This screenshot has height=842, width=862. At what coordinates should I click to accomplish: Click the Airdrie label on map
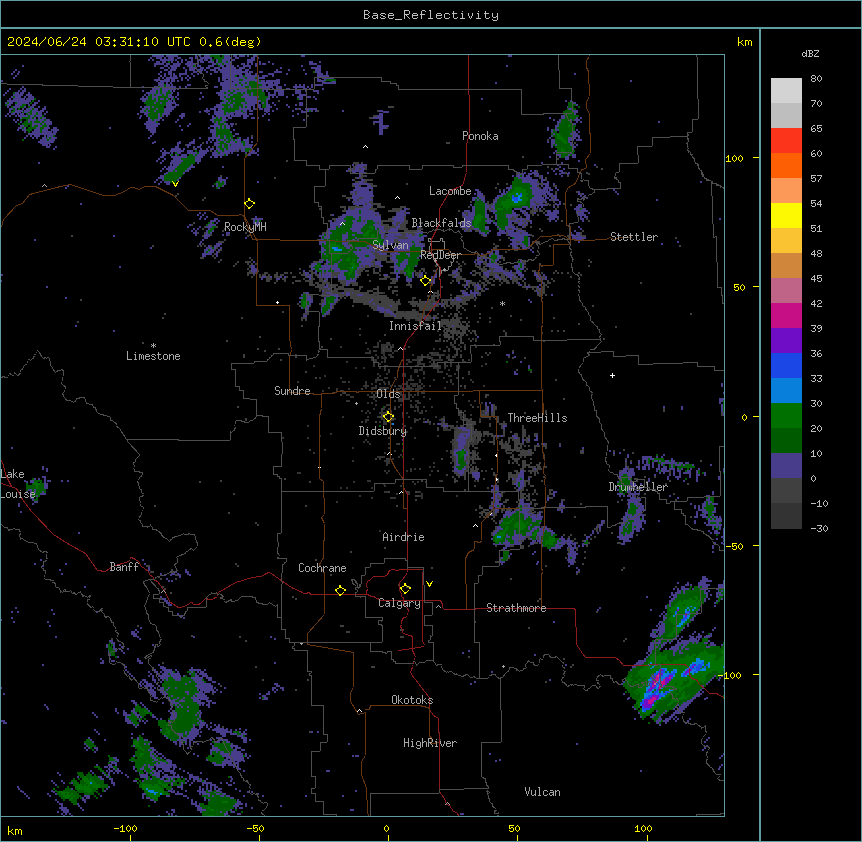403,537
